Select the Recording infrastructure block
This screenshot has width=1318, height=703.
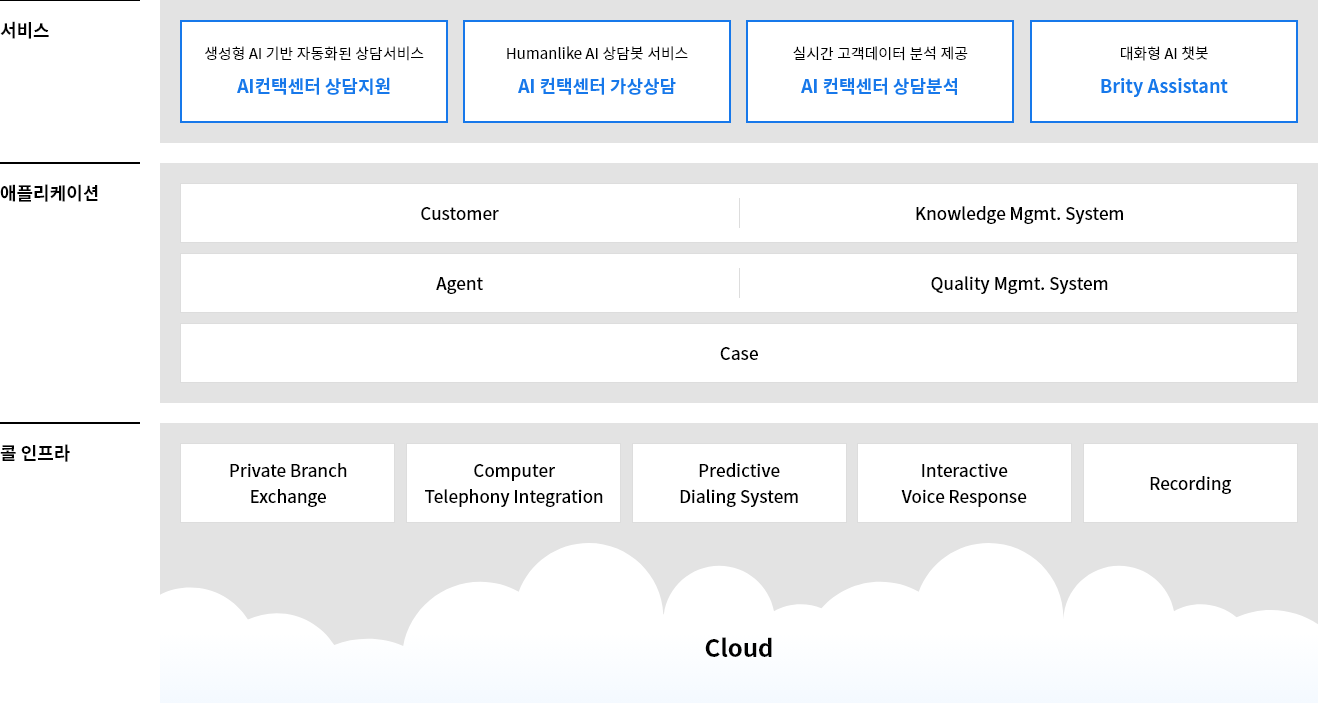pyautogui.click(x=1190, y=483)
